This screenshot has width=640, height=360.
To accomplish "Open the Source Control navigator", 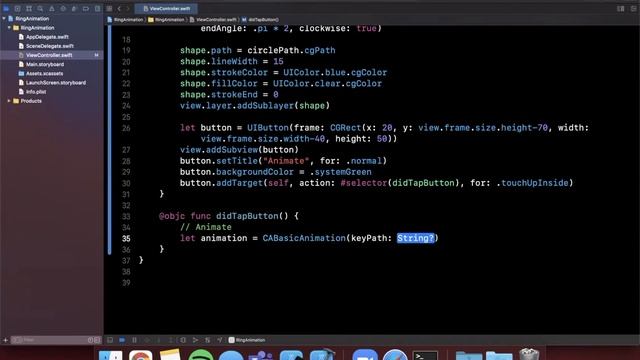I will pos(18,9).
